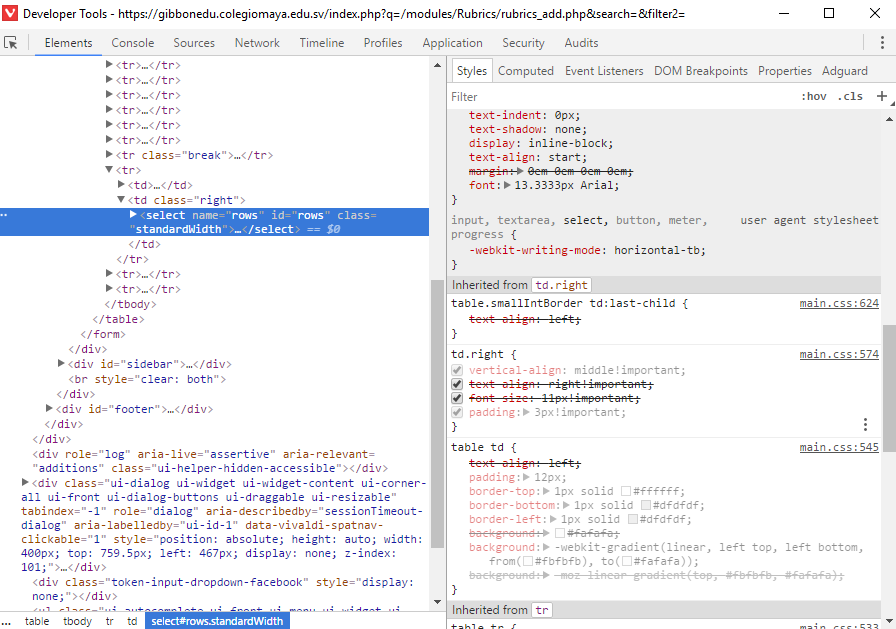Collapse the td class="right" node
Viewport: 896px width, 629px height.
click(x=121, y=199)
